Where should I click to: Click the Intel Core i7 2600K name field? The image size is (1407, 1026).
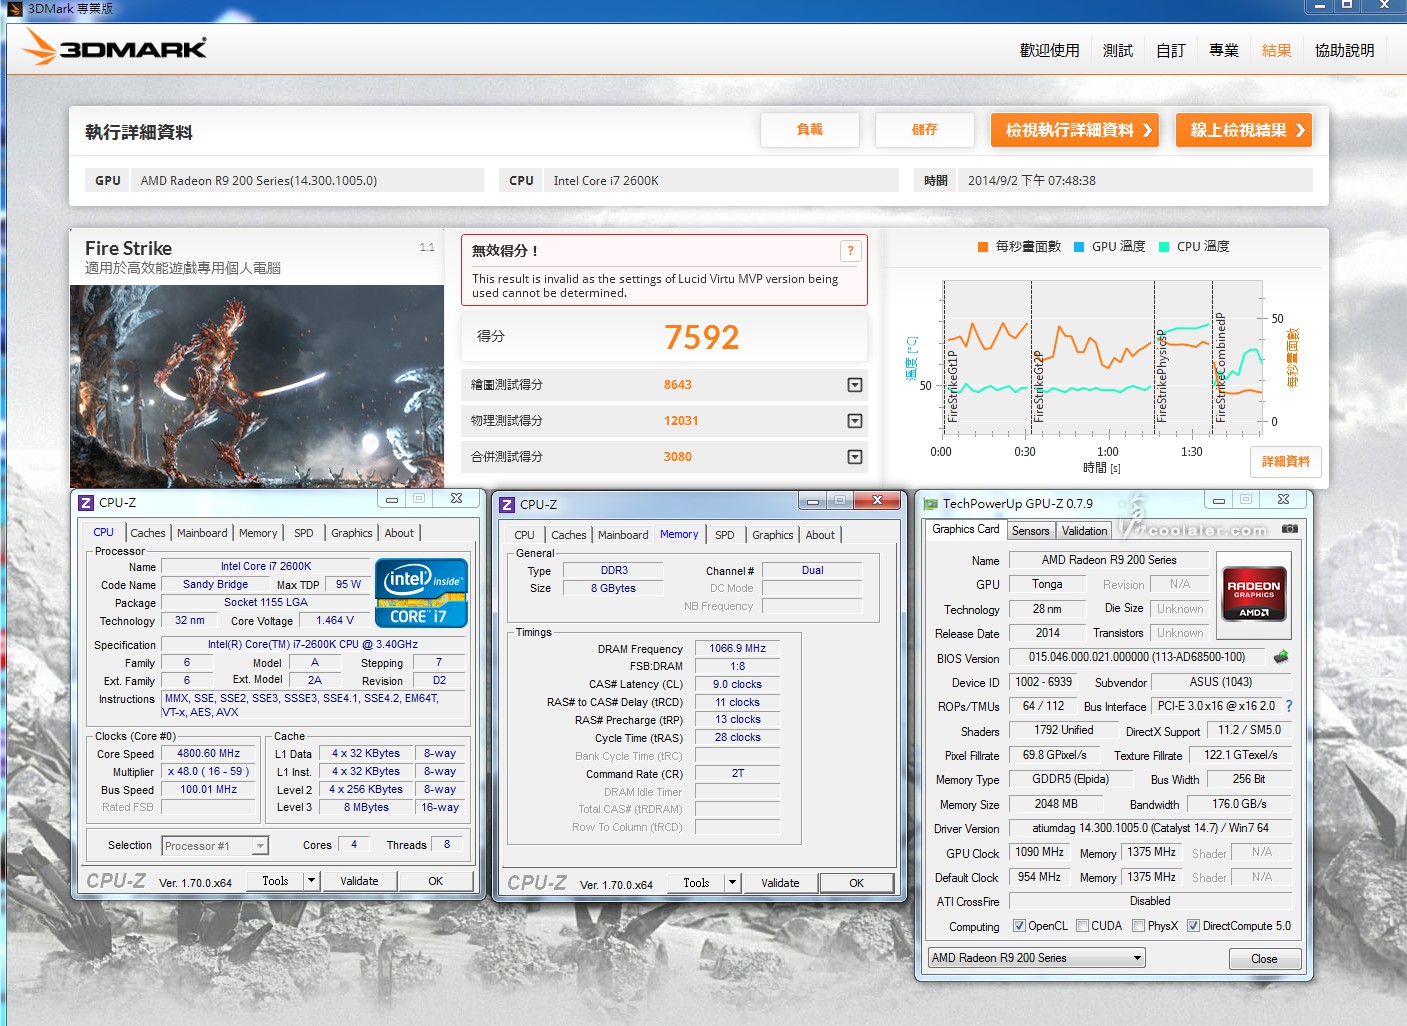pyautogui.click(x=265, y=566)
